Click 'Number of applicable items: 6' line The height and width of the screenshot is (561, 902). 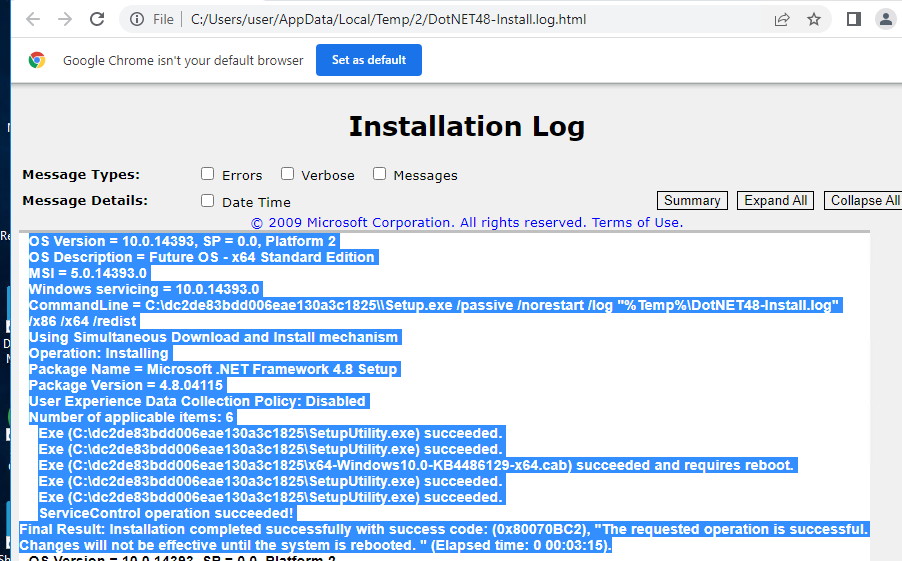click(x=131, y=417)
